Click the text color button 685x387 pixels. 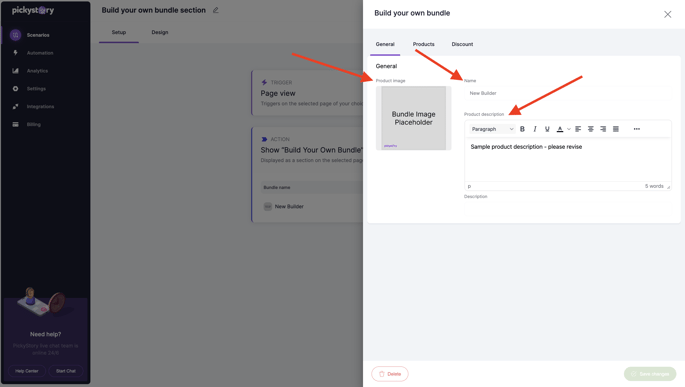click(x=560, y=129)
